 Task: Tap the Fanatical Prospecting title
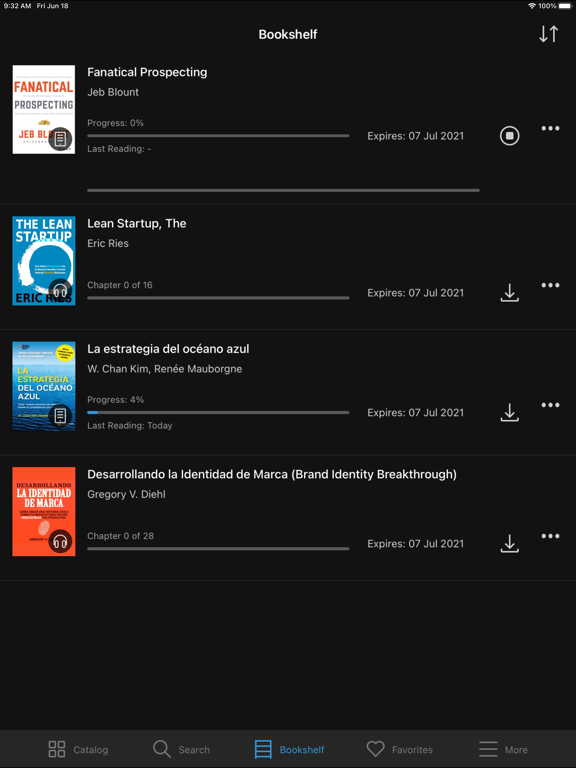tap(147, 72)
